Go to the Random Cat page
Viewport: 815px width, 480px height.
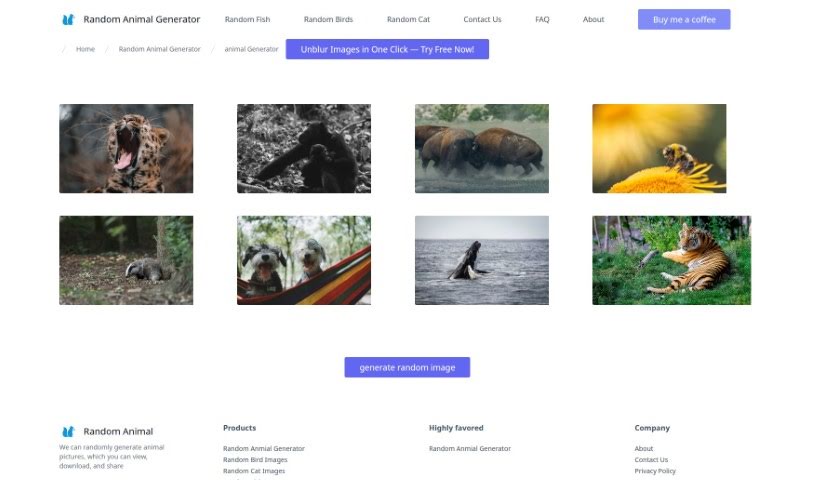coord(408,19)
